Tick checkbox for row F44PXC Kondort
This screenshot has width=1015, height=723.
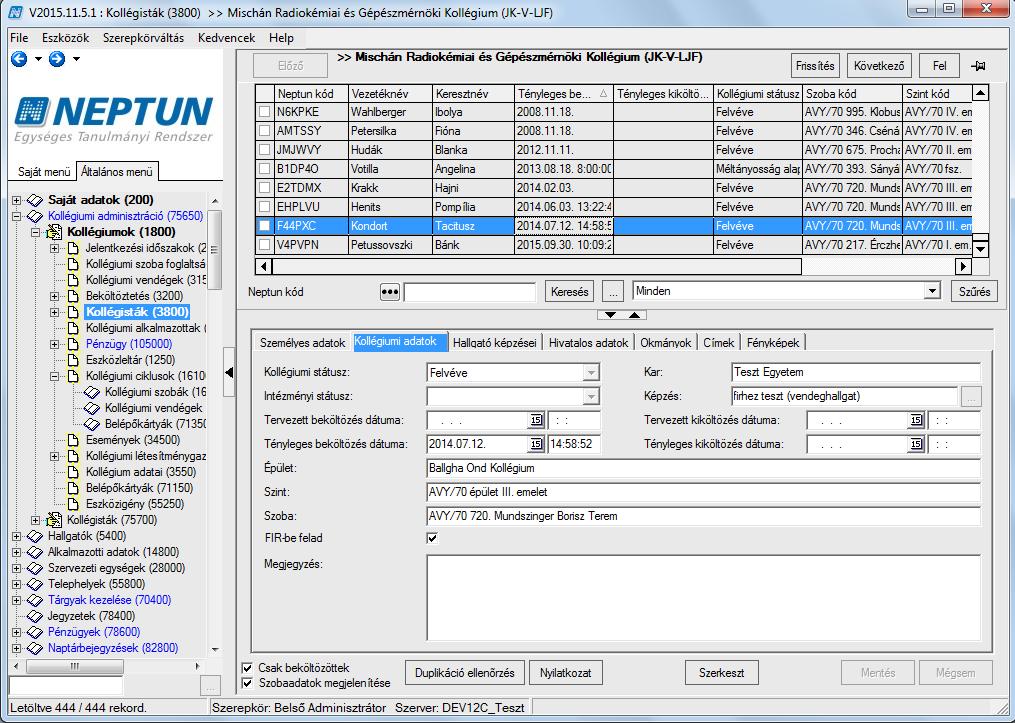pos(264,226)
